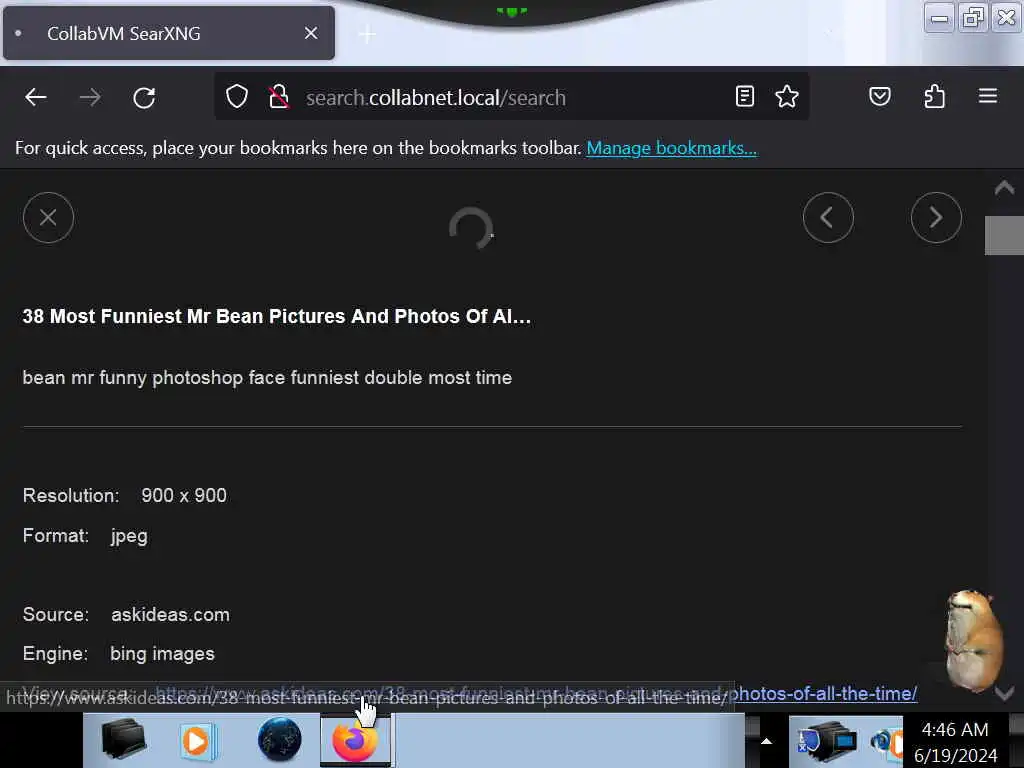Open the Manage bookmarks link

[671, 148]
